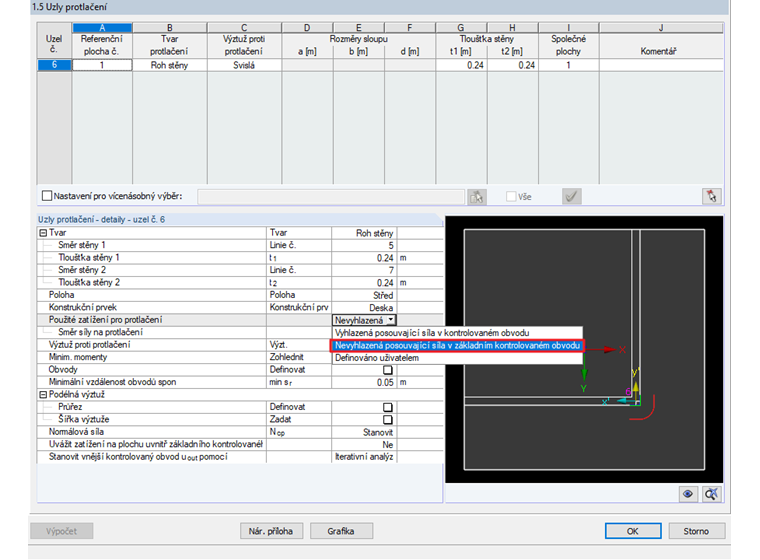Click min sr value 0.05

pos(364,383)
